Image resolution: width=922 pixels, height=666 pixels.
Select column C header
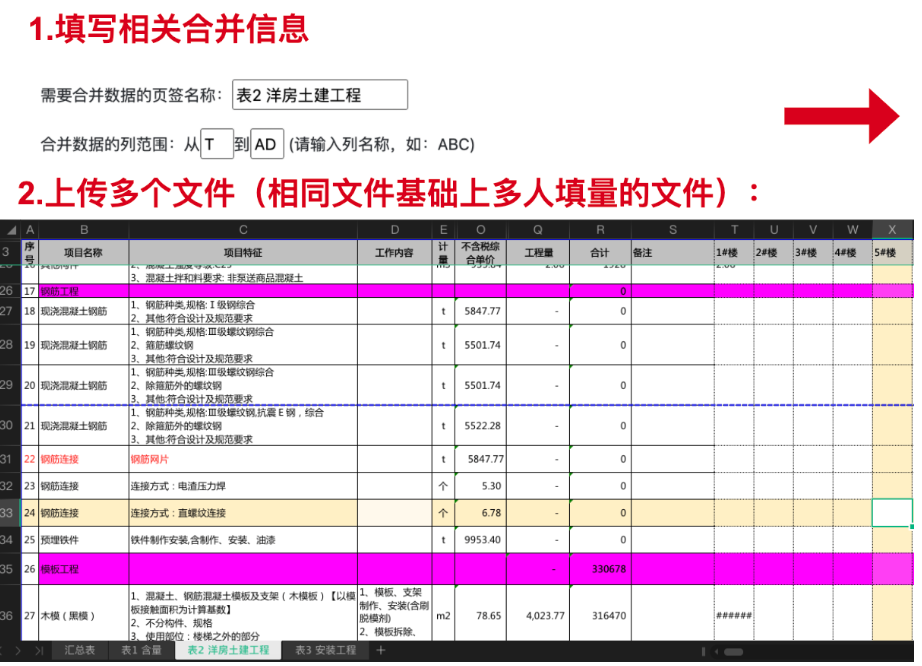pos(242,231)
